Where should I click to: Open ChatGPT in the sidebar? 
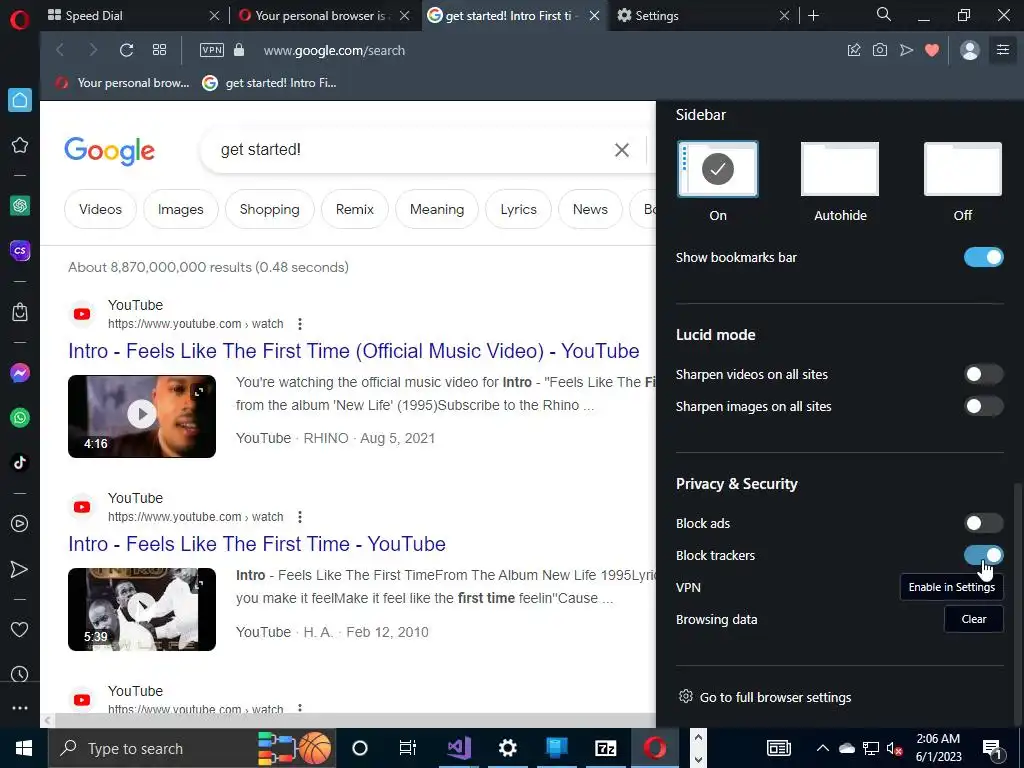coord(20,206)
